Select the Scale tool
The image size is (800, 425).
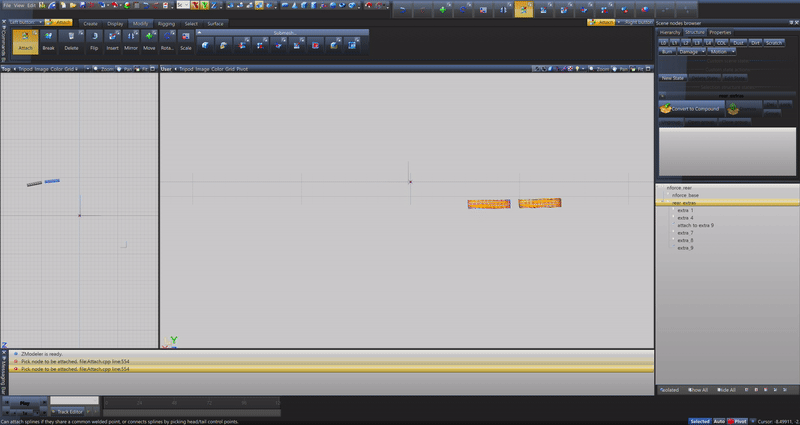(186, 40)
